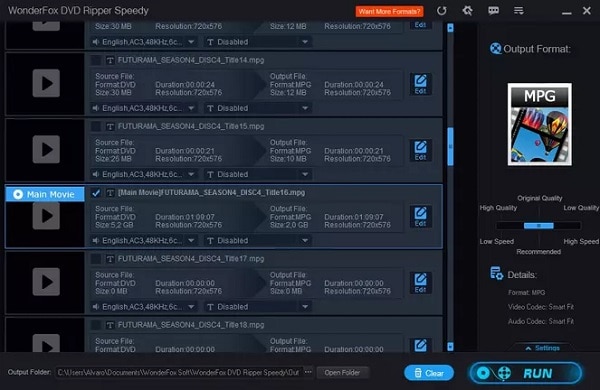Click the RUN button

526,373
